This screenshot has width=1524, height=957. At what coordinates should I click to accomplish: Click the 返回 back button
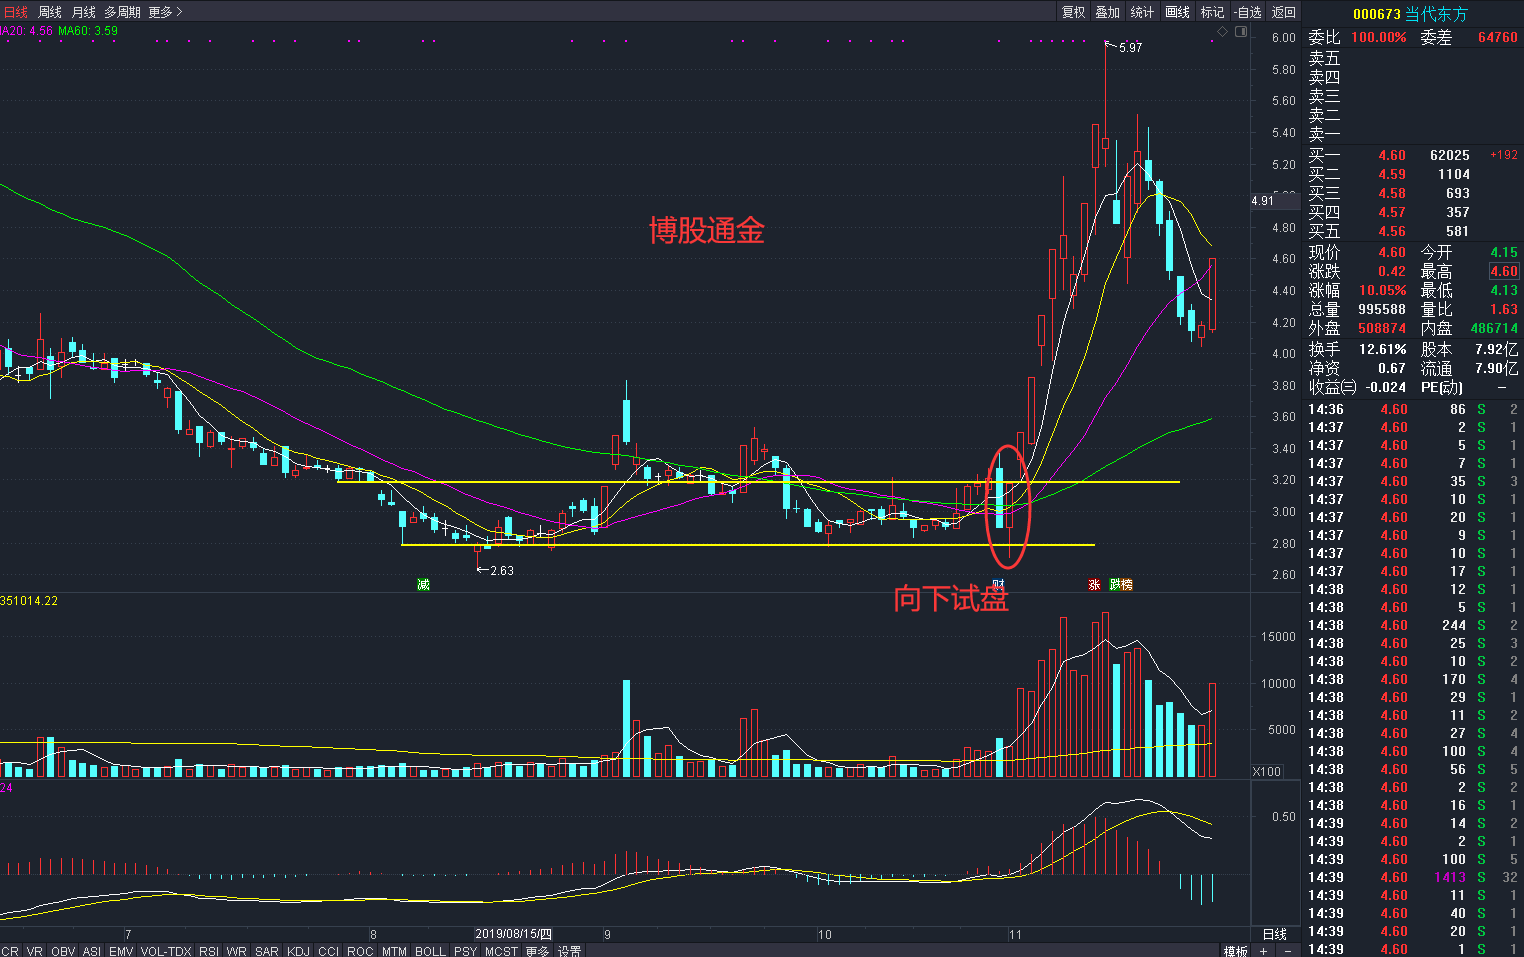tap(1284, 12)
